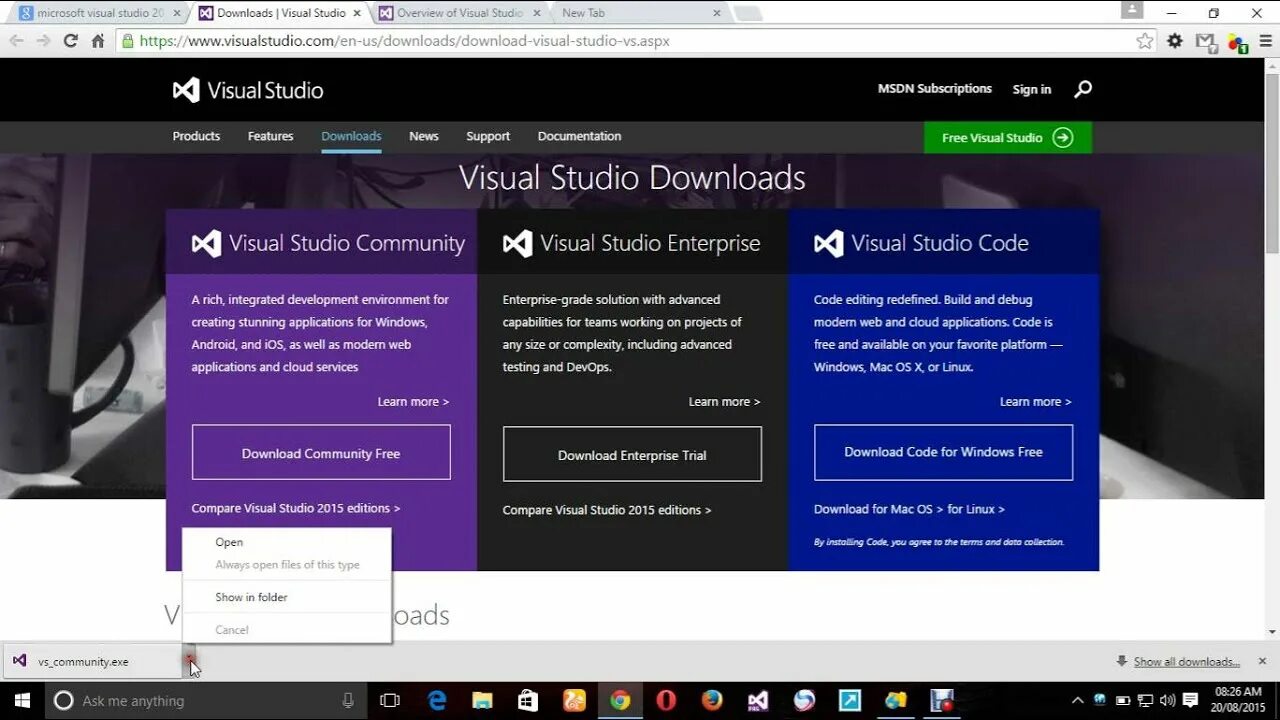Open Windows Store from taskbar
1280x720 pixels.
(x=528, y=701)
